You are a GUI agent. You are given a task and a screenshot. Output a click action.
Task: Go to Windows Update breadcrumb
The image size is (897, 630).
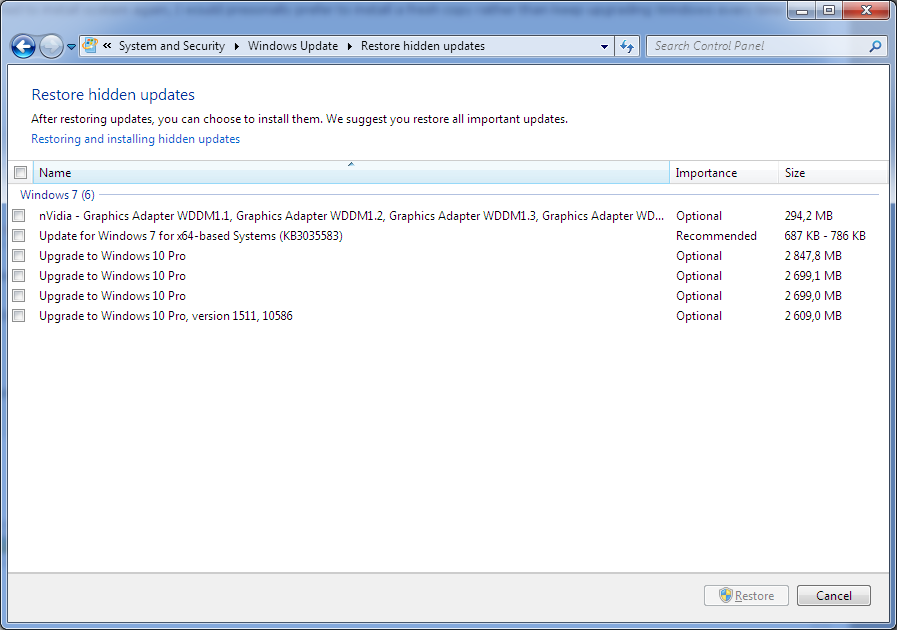[x=293, y=46]
